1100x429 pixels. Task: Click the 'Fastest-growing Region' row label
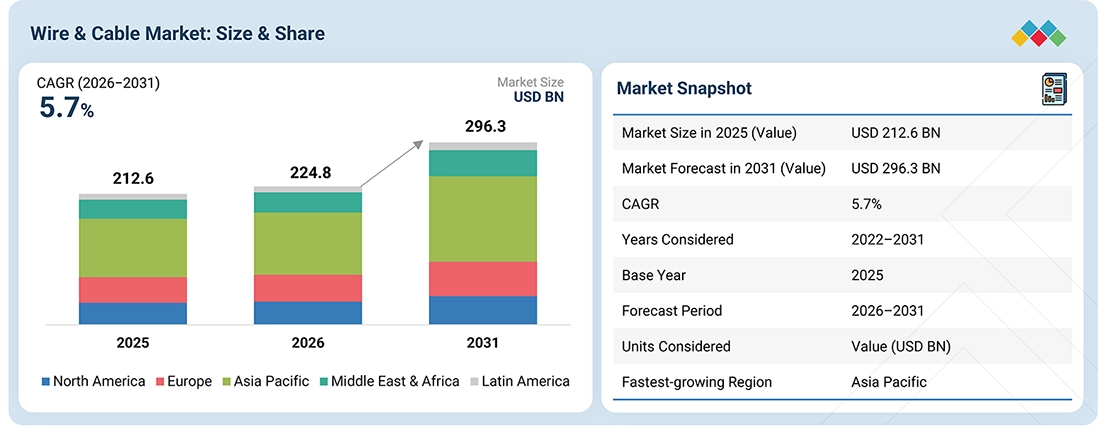[x=697, y=382]
